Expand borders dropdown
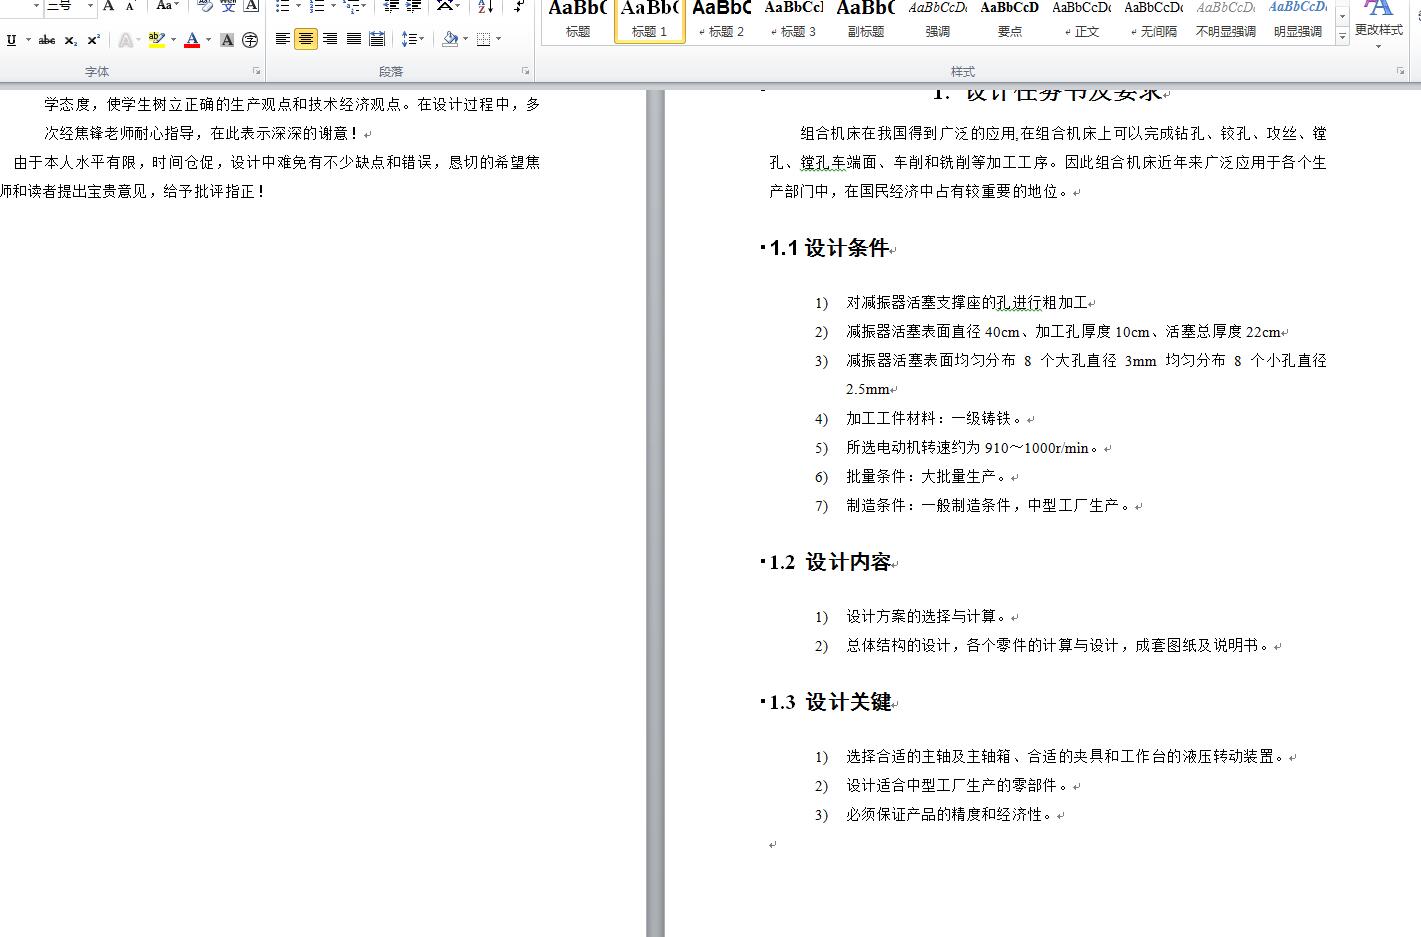Screen dimensions: 1421x937 (499, 39)
